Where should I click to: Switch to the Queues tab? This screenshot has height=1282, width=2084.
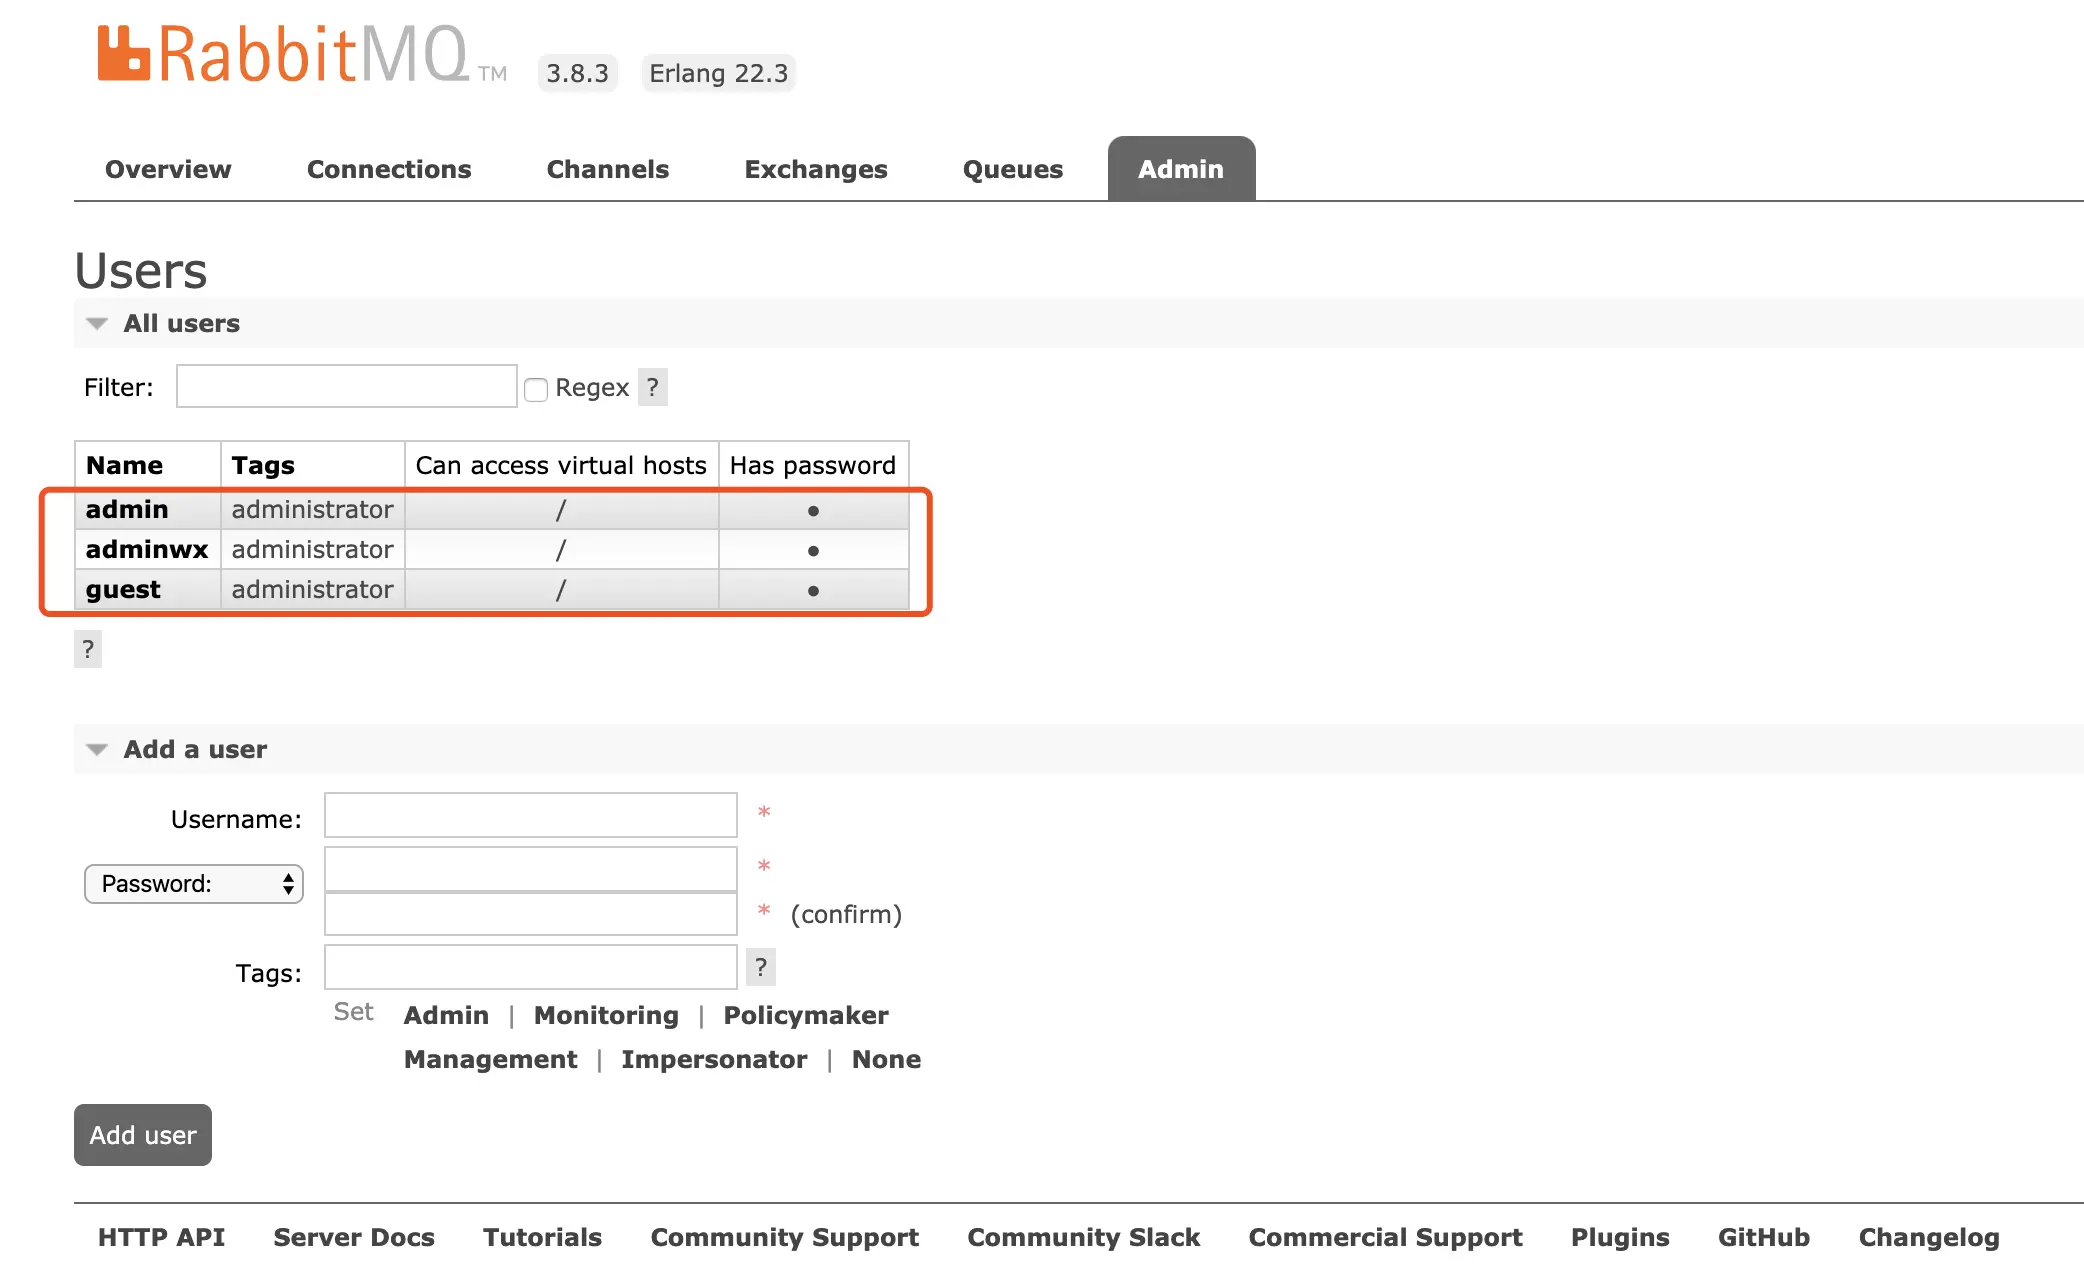(1012, 170)
